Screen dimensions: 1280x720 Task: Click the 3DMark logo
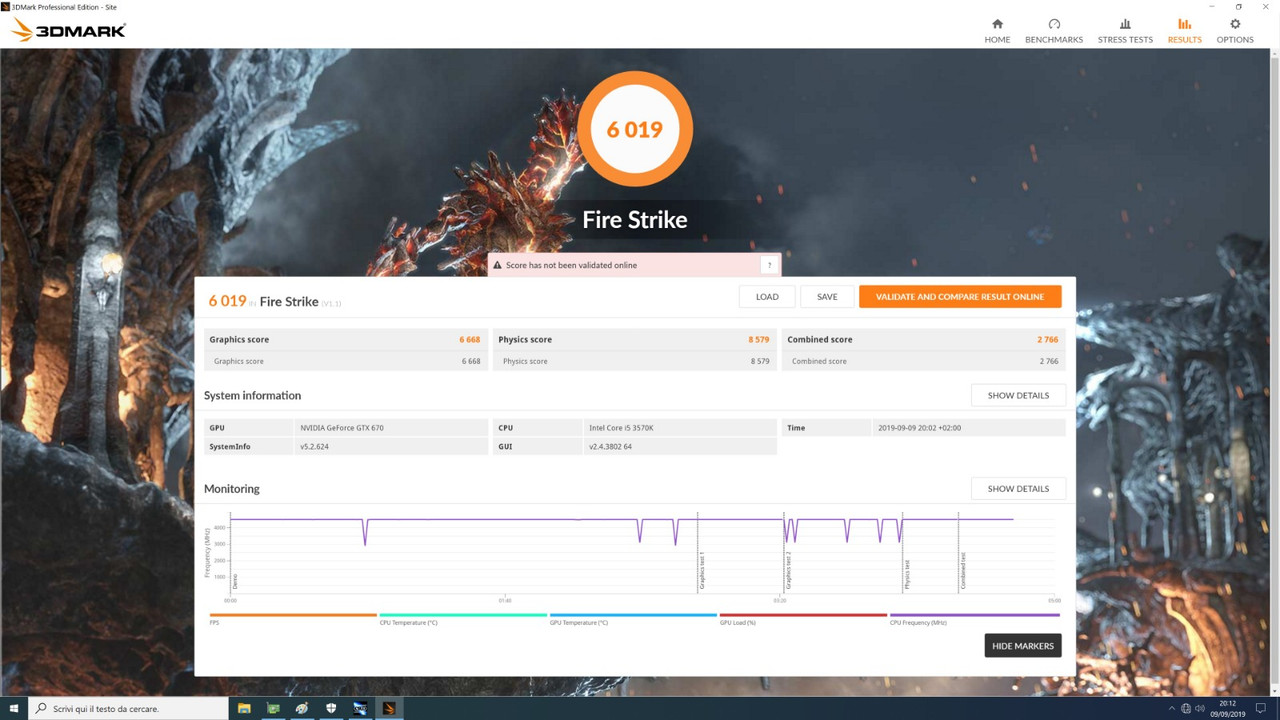(68, 31)
